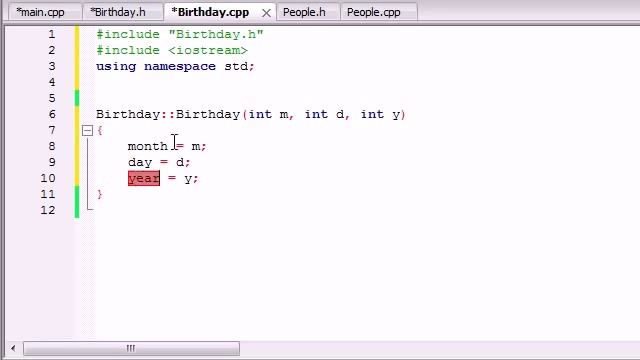Click the parameter d on line 6
Viewport: 640px width, 360px height.
pyautogui.click(x=340, y=114)
